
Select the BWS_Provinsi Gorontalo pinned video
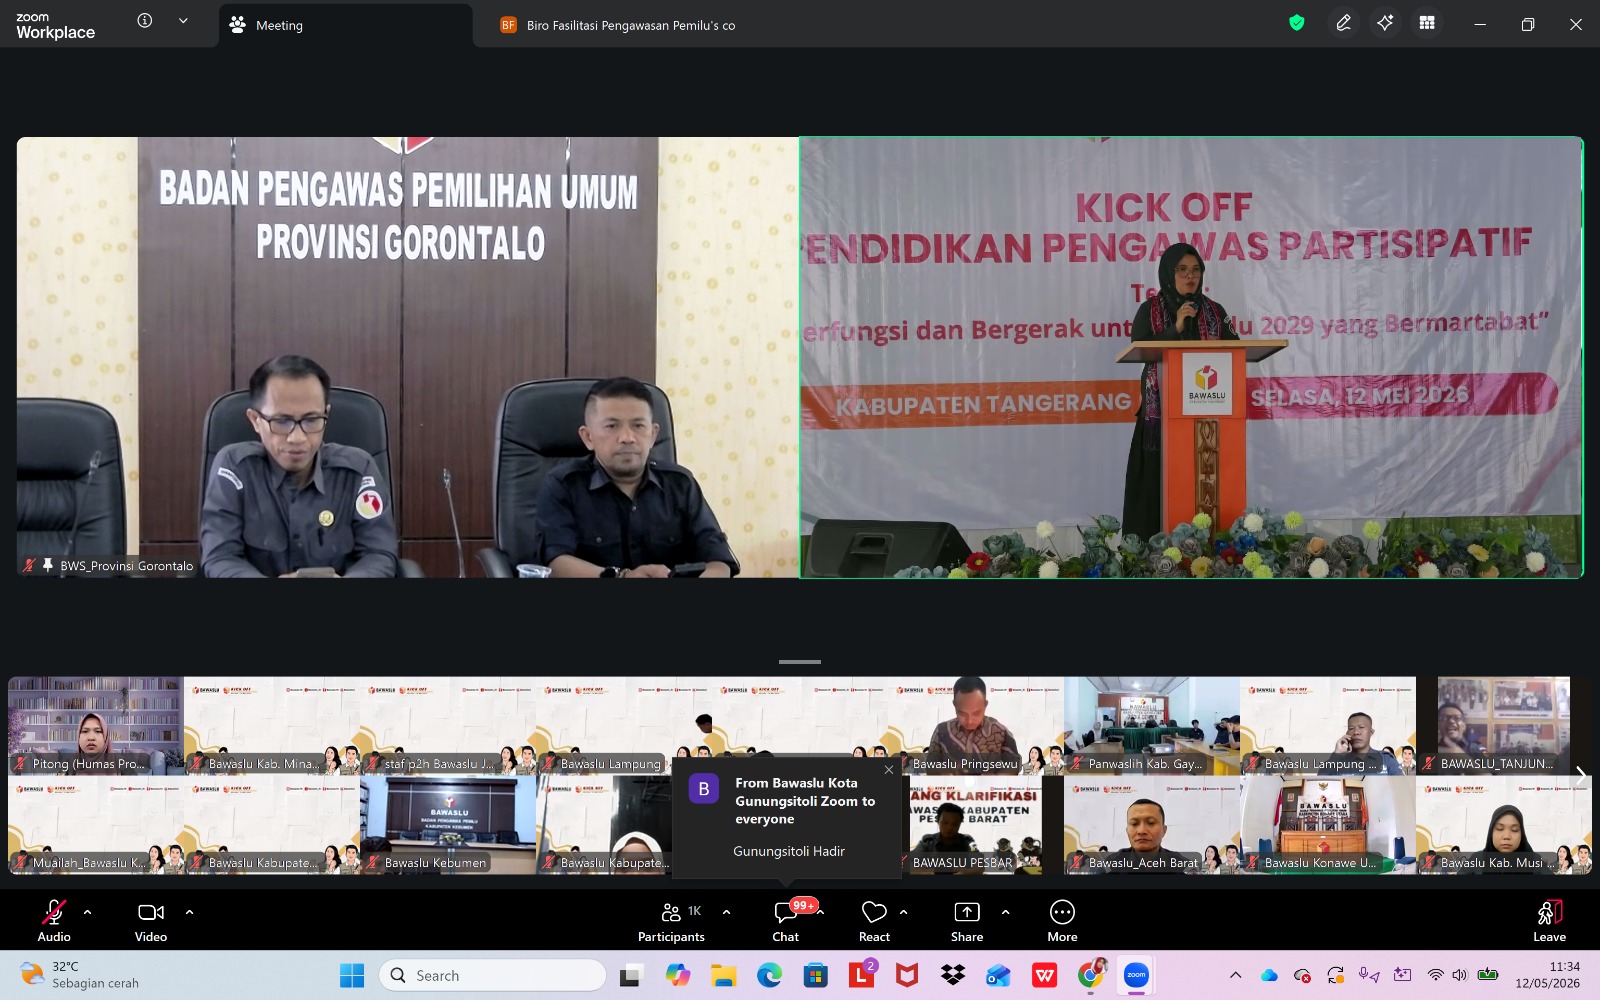408,357
